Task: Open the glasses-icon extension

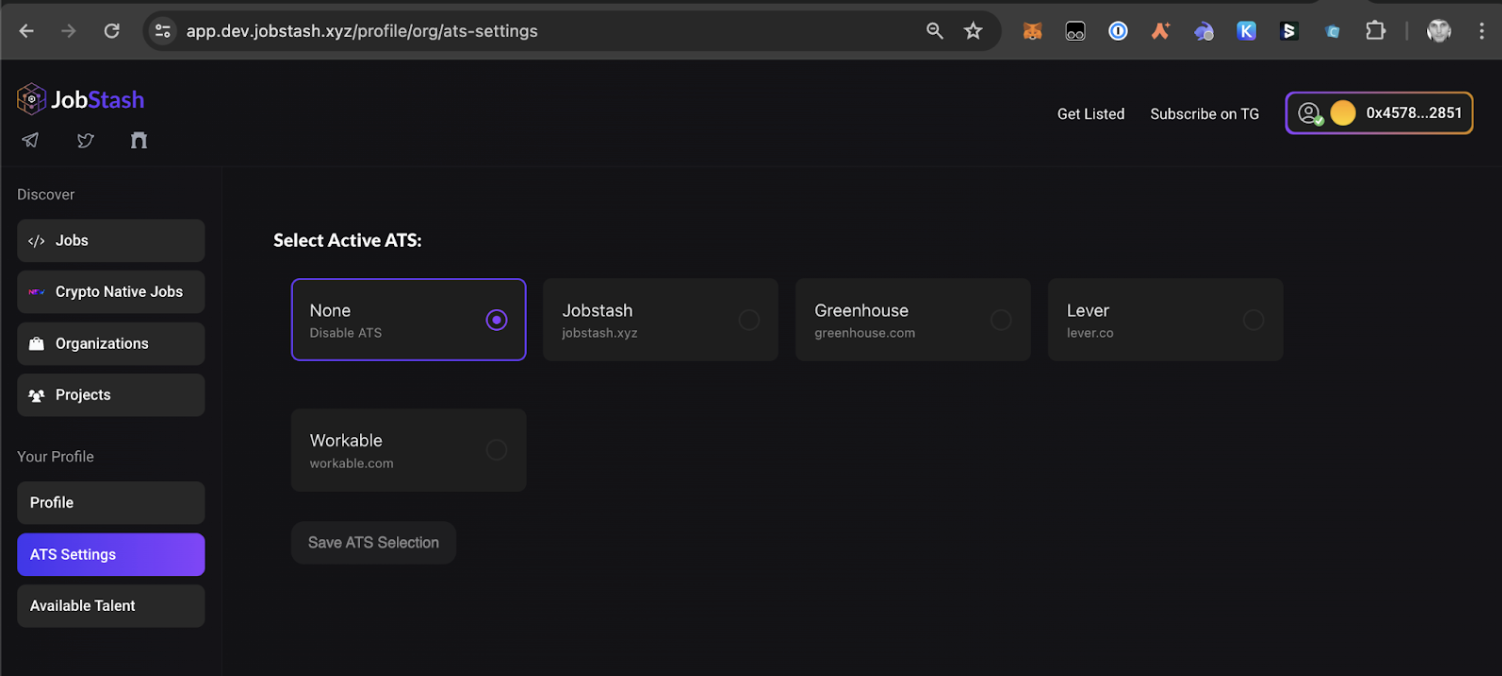Action: [1075, 31]
